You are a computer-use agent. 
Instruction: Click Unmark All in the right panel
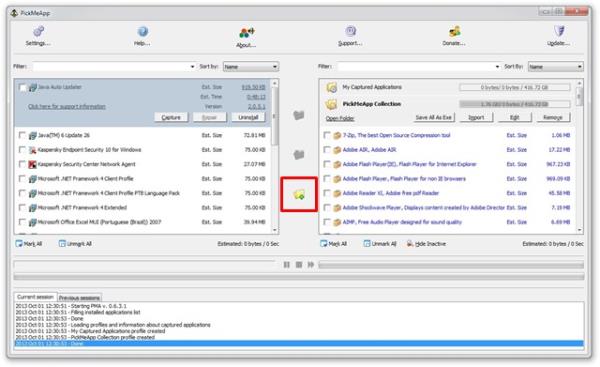tap(380, 244)
